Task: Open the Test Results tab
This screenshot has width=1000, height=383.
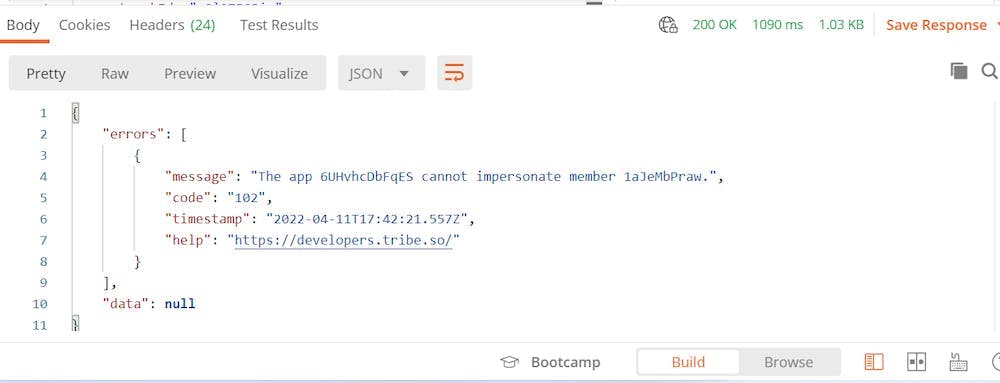Action: coord(279,25)
